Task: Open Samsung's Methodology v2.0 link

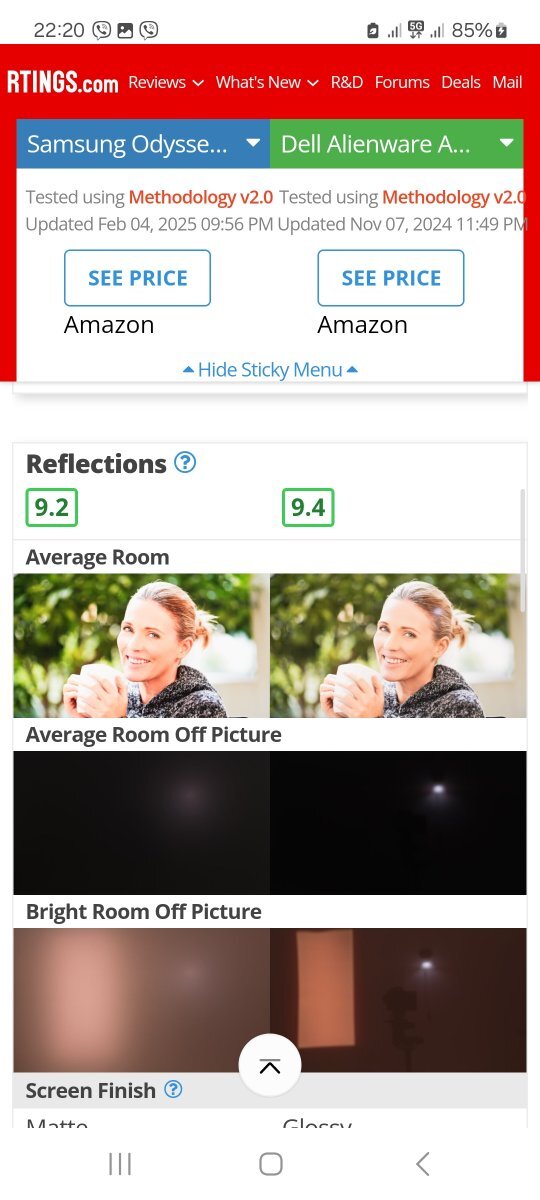Action: pos(201,197)
